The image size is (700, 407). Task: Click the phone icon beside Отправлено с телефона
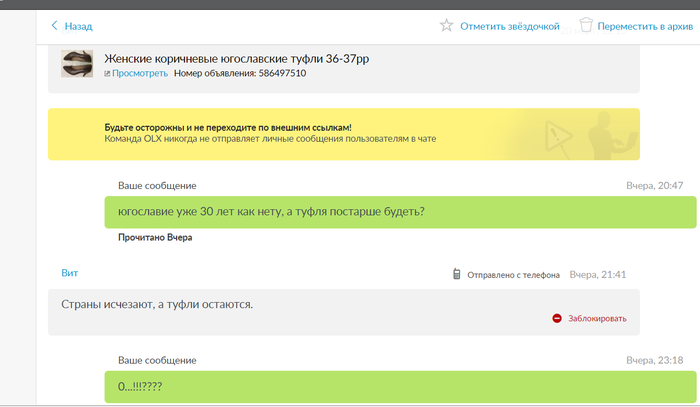[x=456, y=274]
